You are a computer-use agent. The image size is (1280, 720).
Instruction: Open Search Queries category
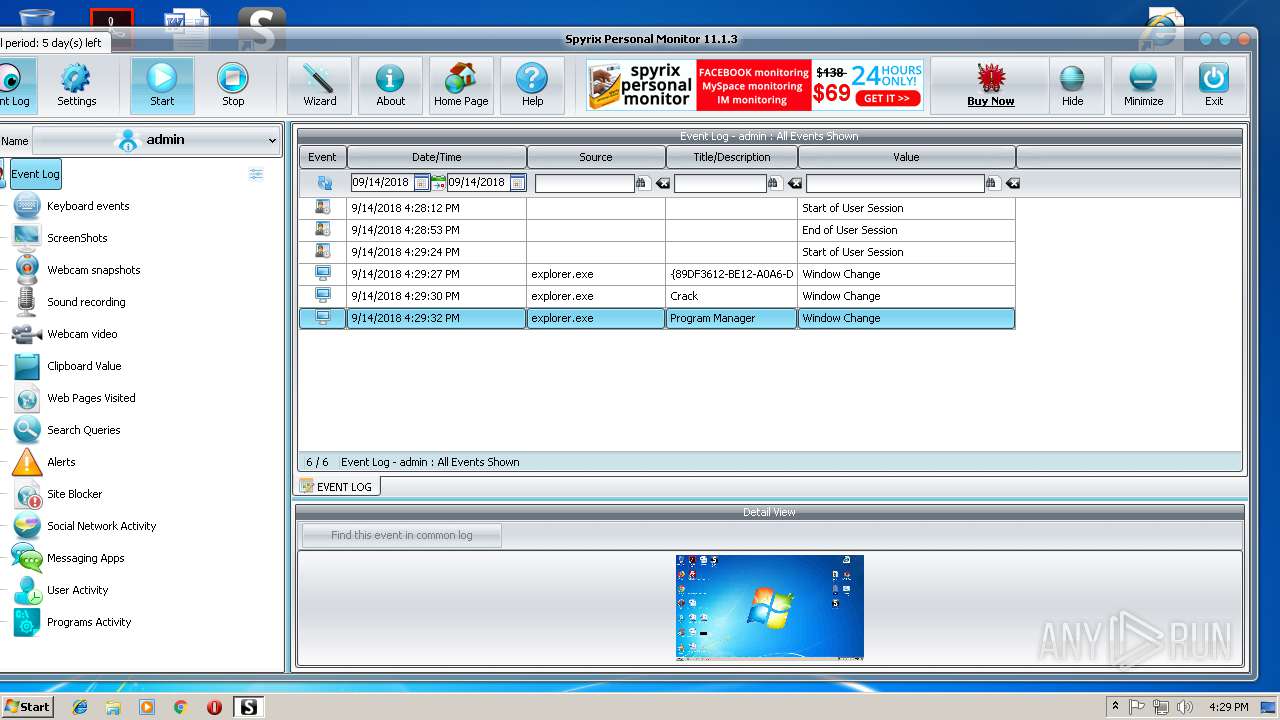[83, 430]
